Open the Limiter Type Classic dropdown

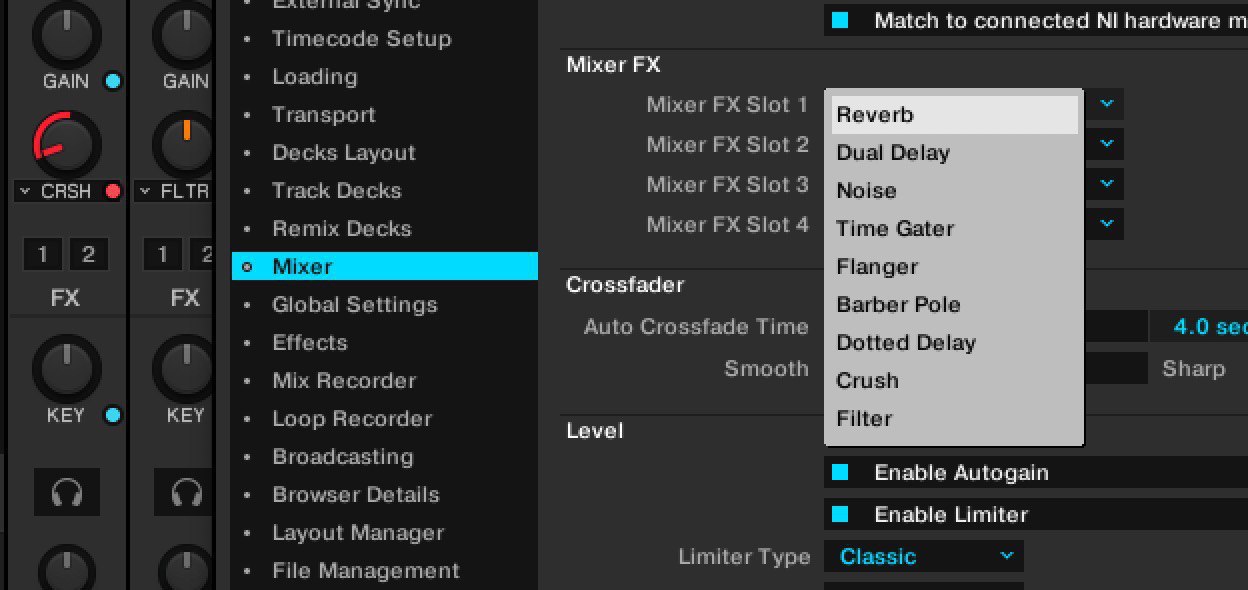point(923,556)
